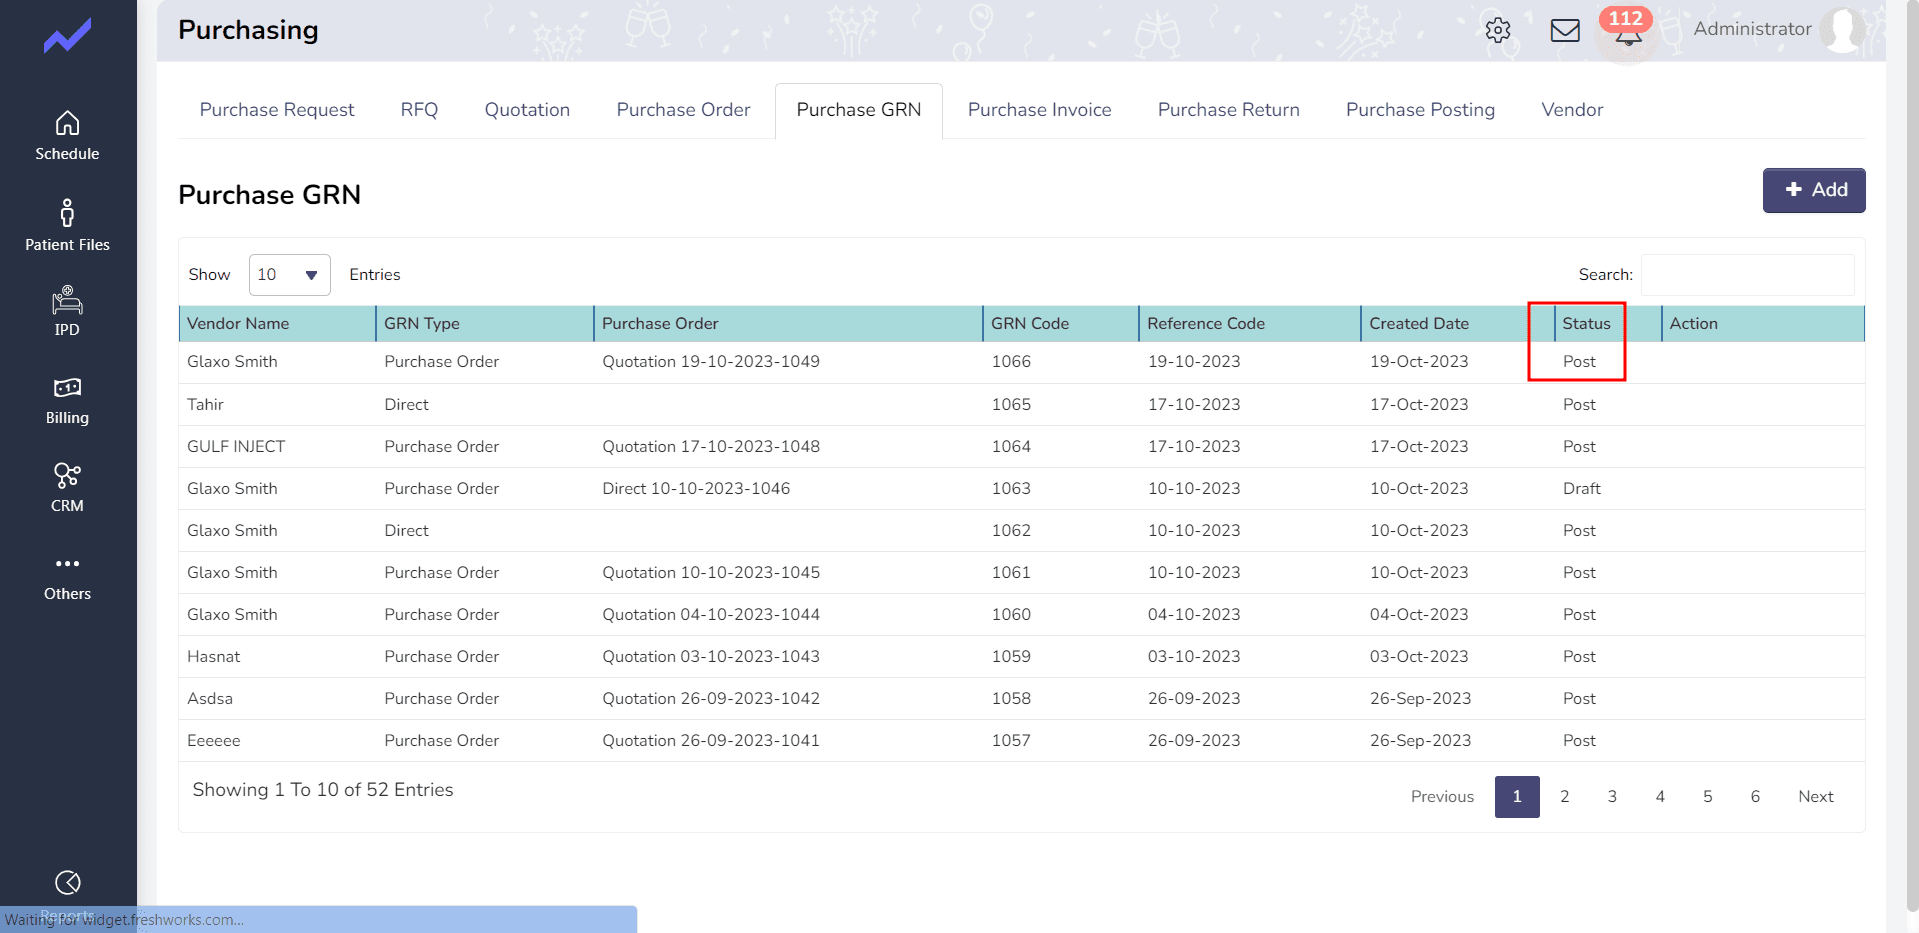Image resolution: width=1919 pixels, height=933 pixels.
Task: Jump to page 3 in pagination
Action: coord(1611,797)
